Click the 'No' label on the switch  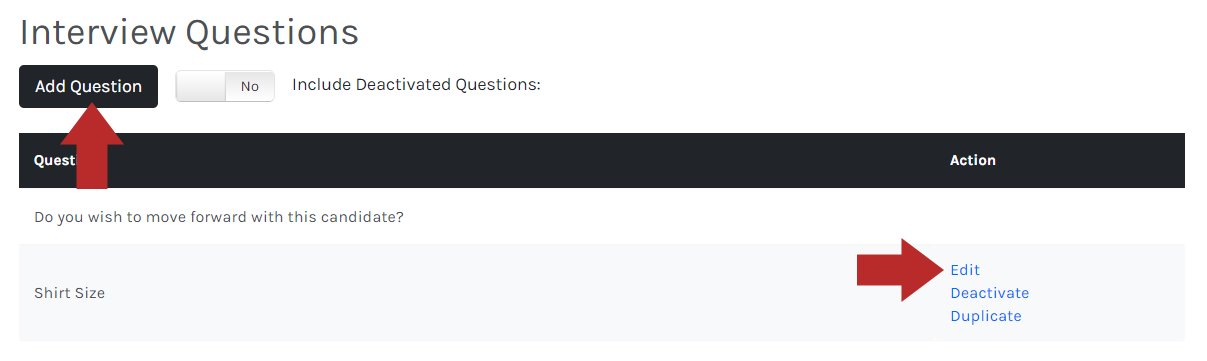250,86
